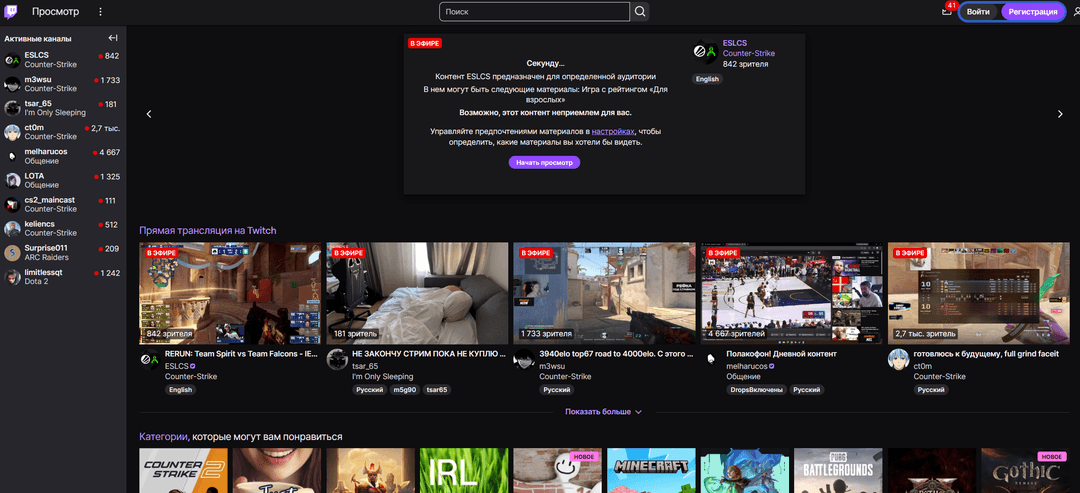Viewport: 1080px width, 493px height.
Task: Open the notifications inbox with 41 badge
Action: pyautogui.click(x=947, y=11)
